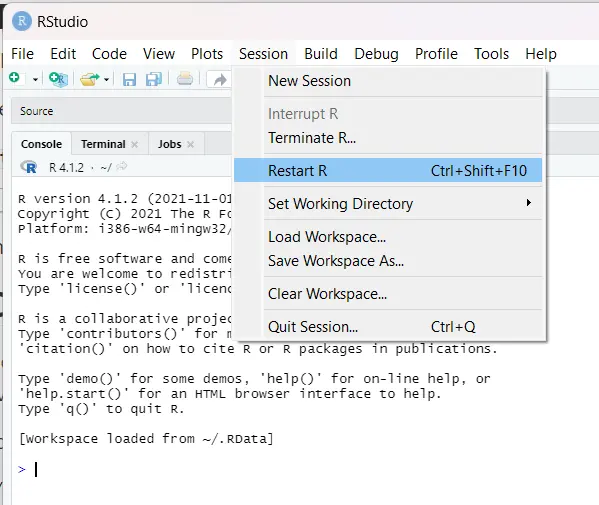Click the create new project icon
The image size is (599, 505).
coord(58,79)
